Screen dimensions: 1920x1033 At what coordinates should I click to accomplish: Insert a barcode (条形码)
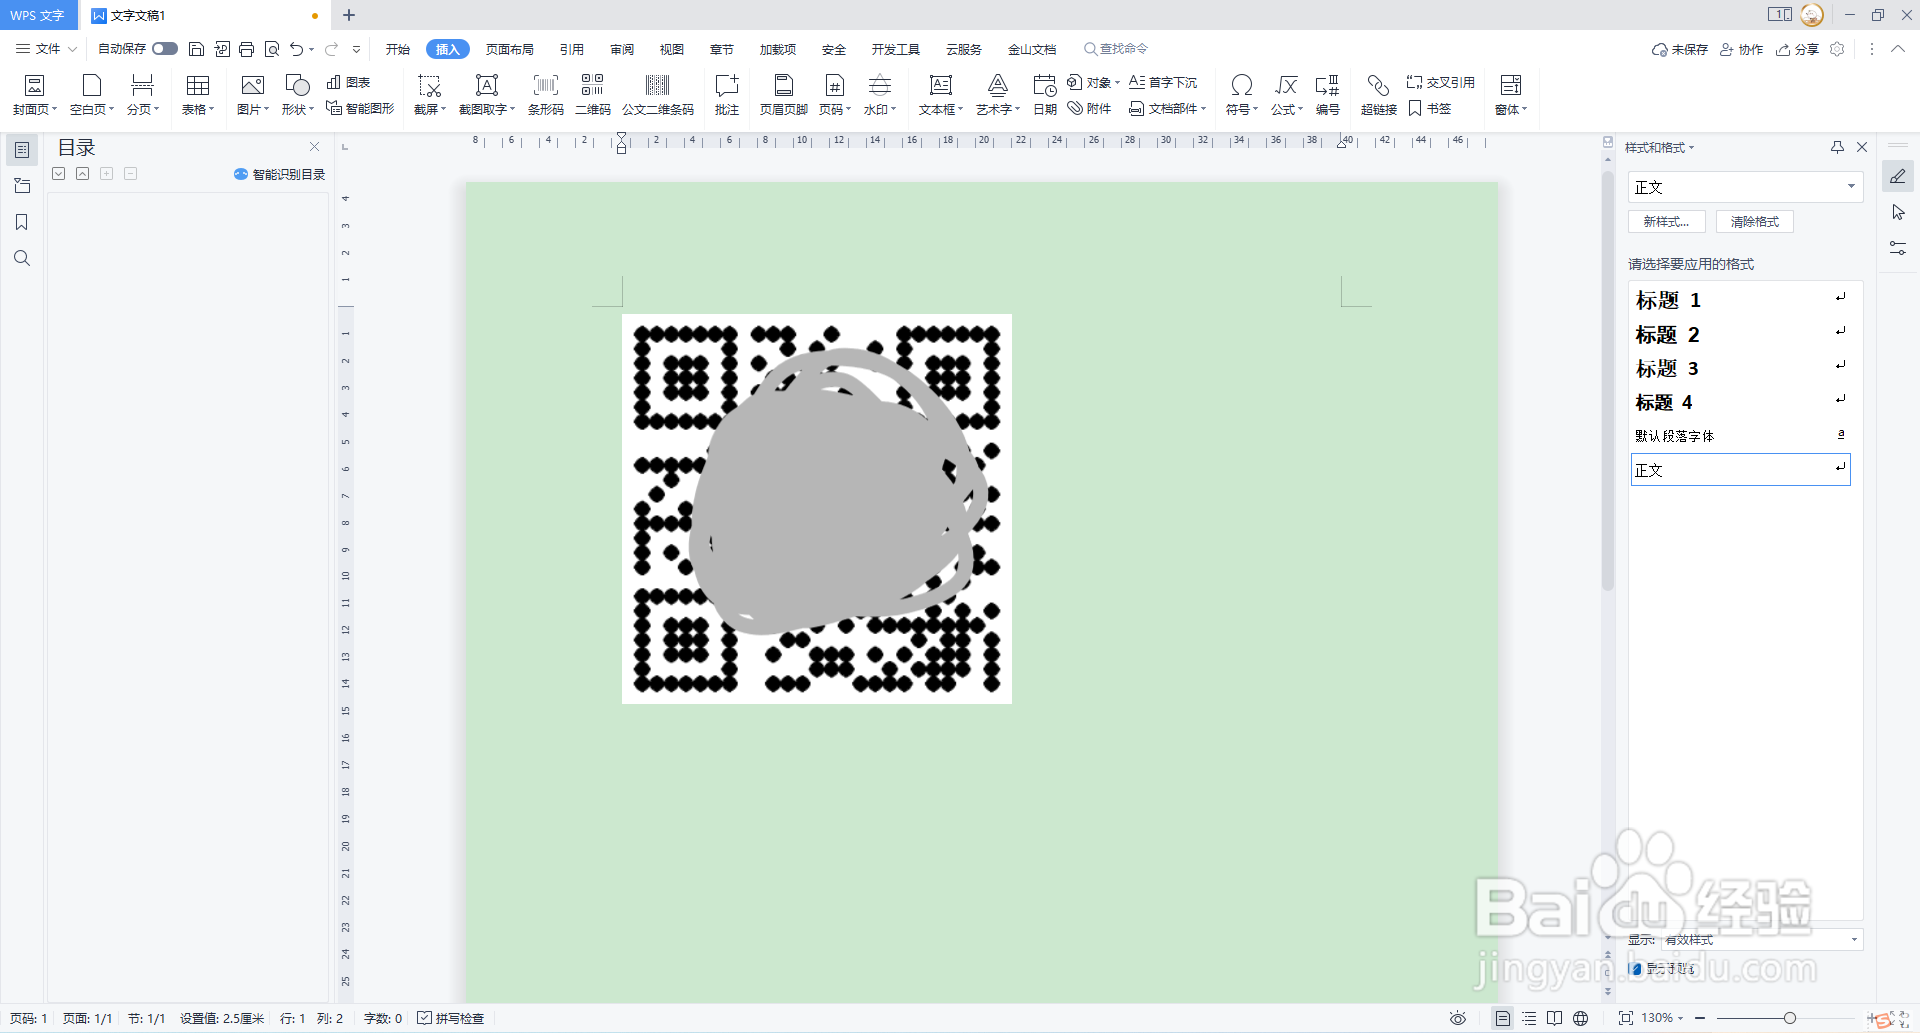pos(546,95)
